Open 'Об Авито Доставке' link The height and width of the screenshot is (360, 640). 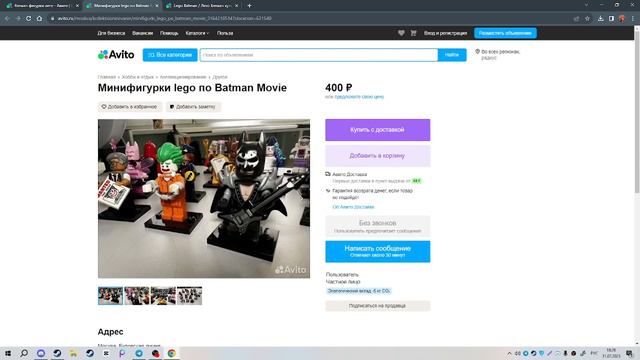(353, 207)
